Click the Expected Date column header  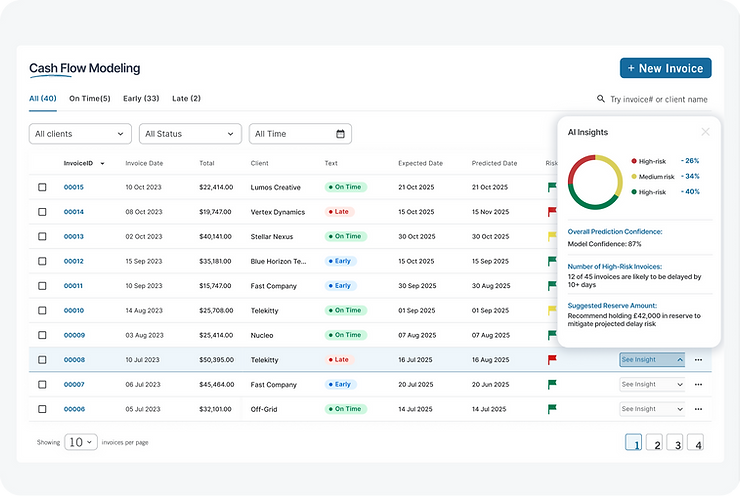[x=420, y=163]
